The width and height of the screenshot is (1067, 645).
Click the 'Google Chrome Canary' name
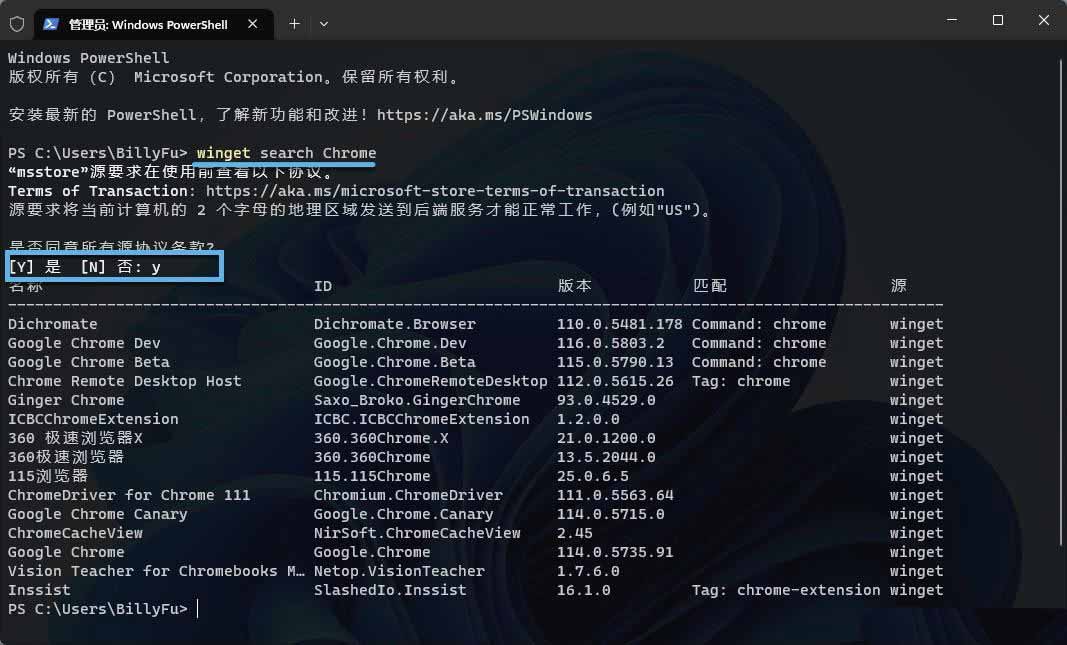click(x=97, y=514)
